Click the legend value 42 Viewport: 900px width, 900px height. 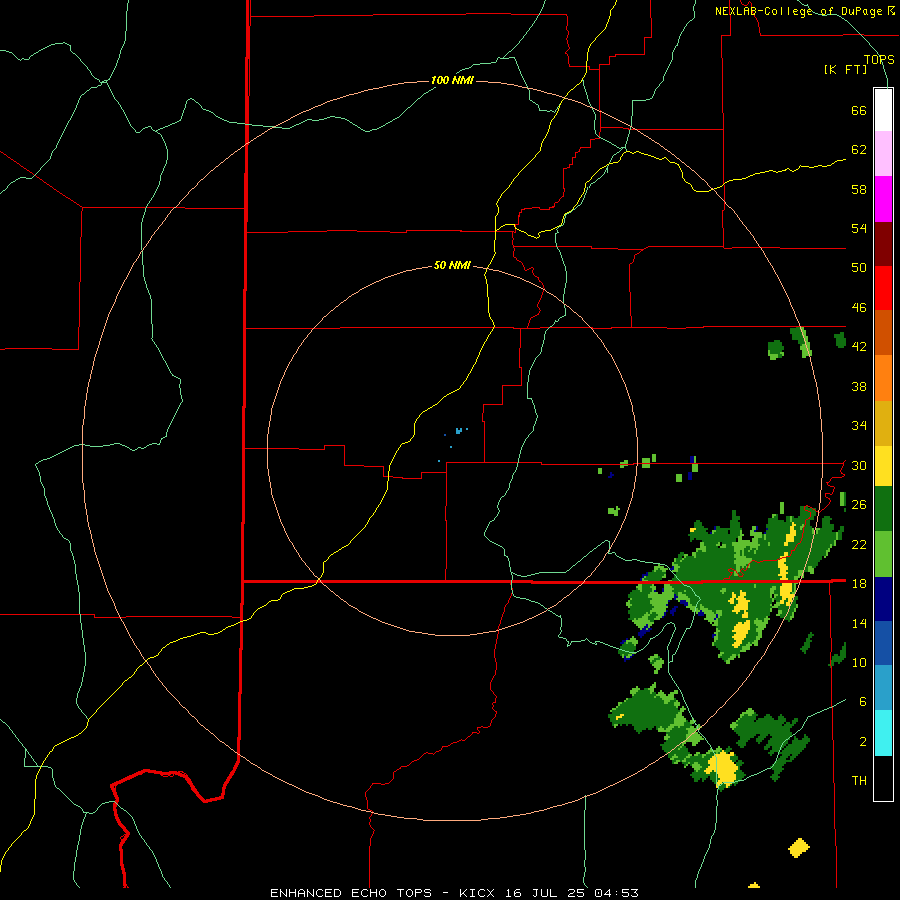point(859,346)
